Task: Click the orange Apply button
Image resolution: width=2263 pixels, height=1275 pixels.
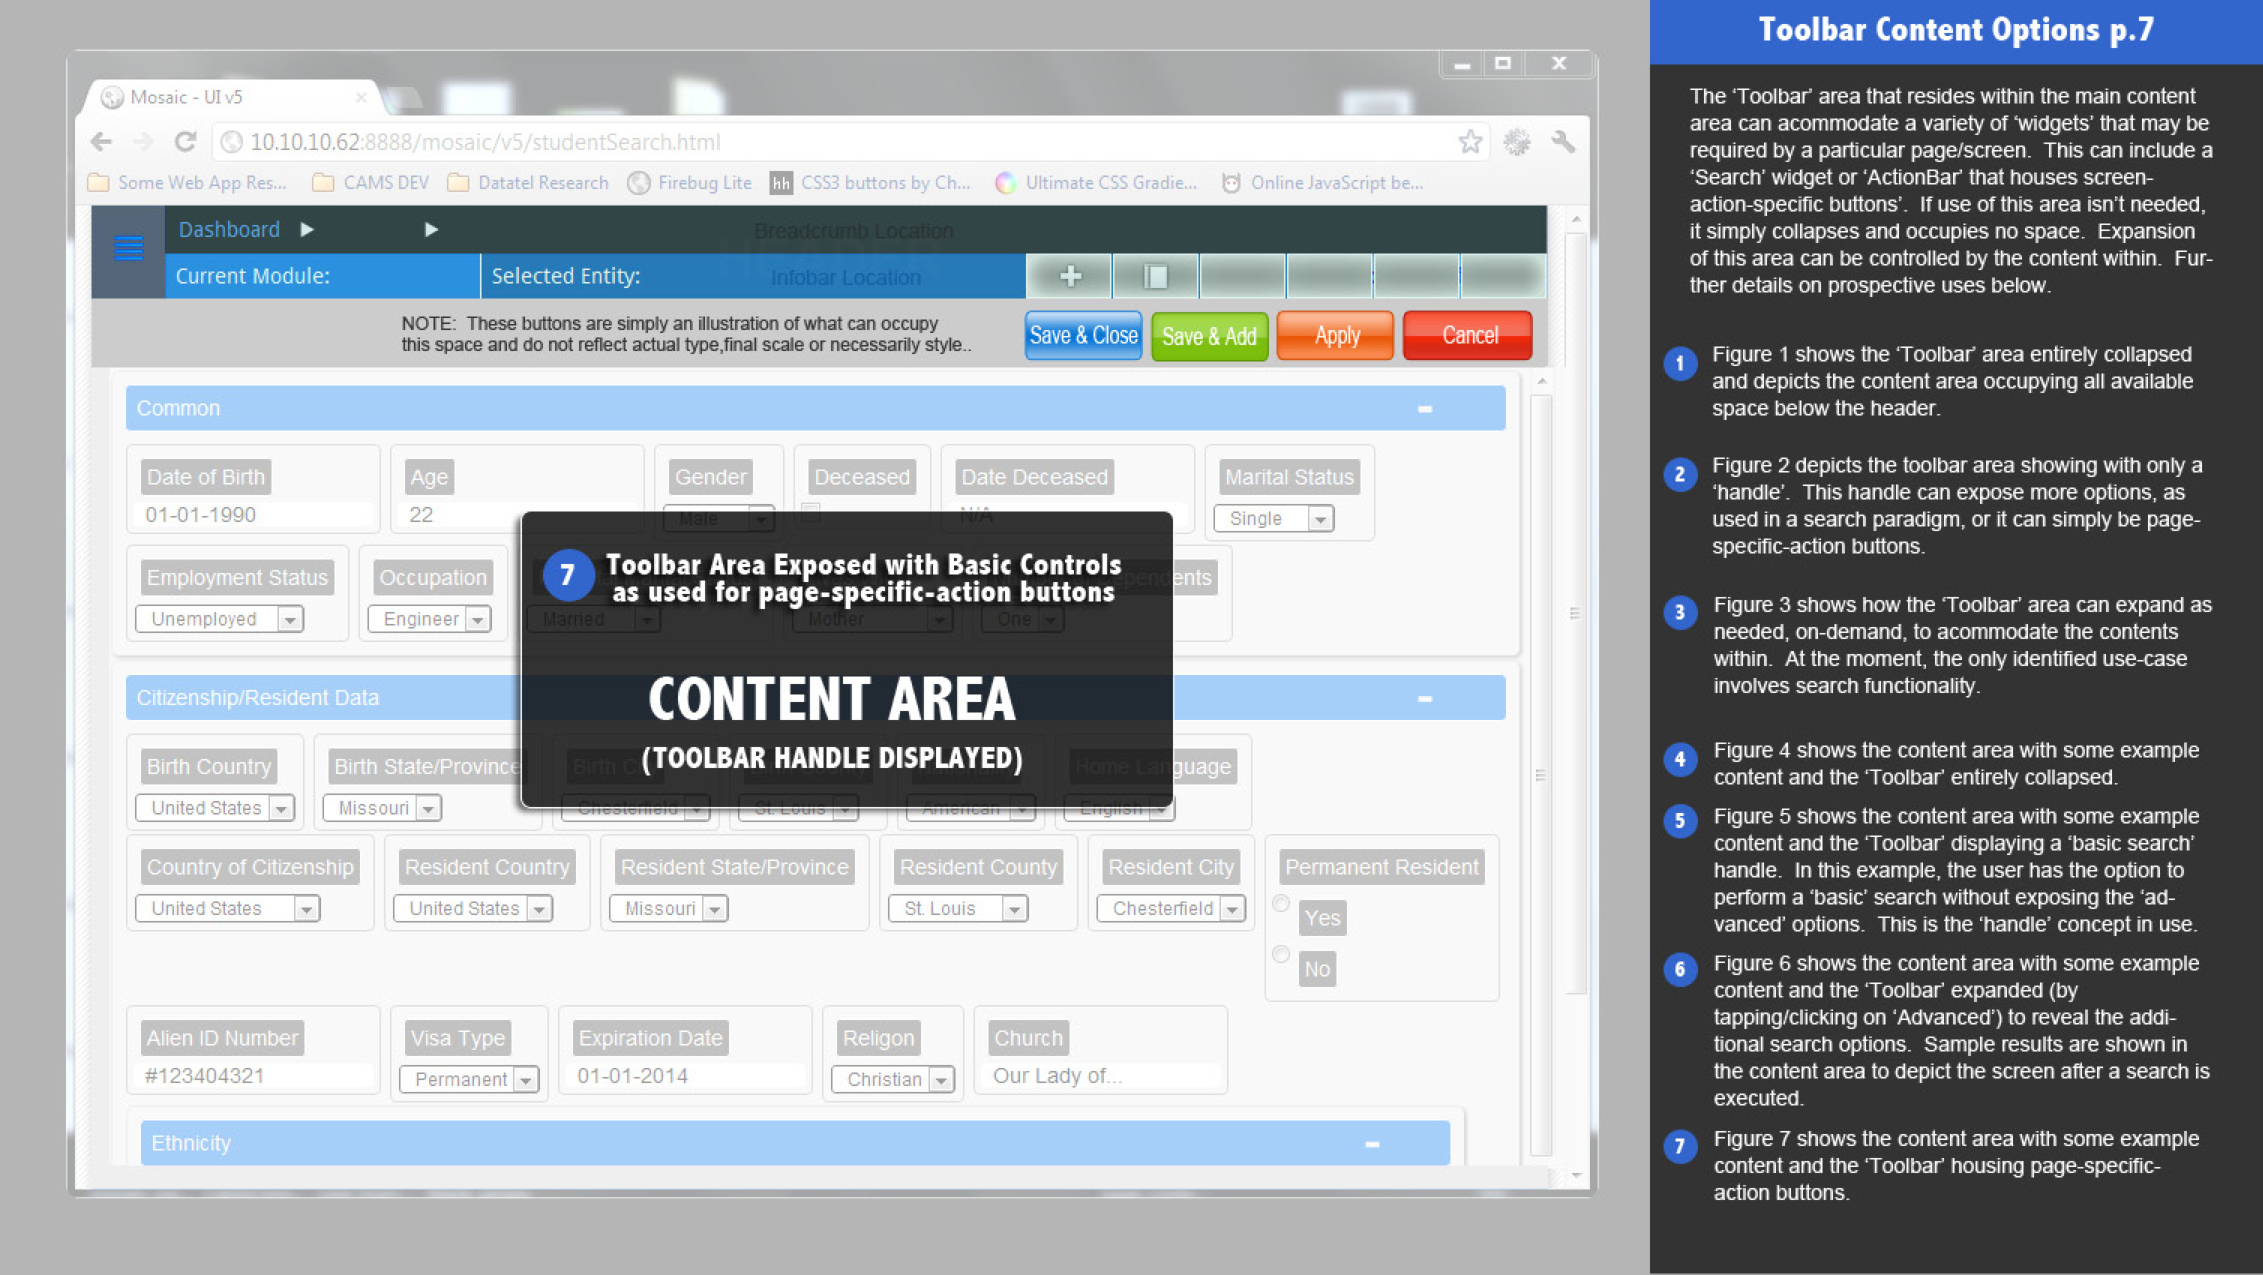Action: [1336, 336]
